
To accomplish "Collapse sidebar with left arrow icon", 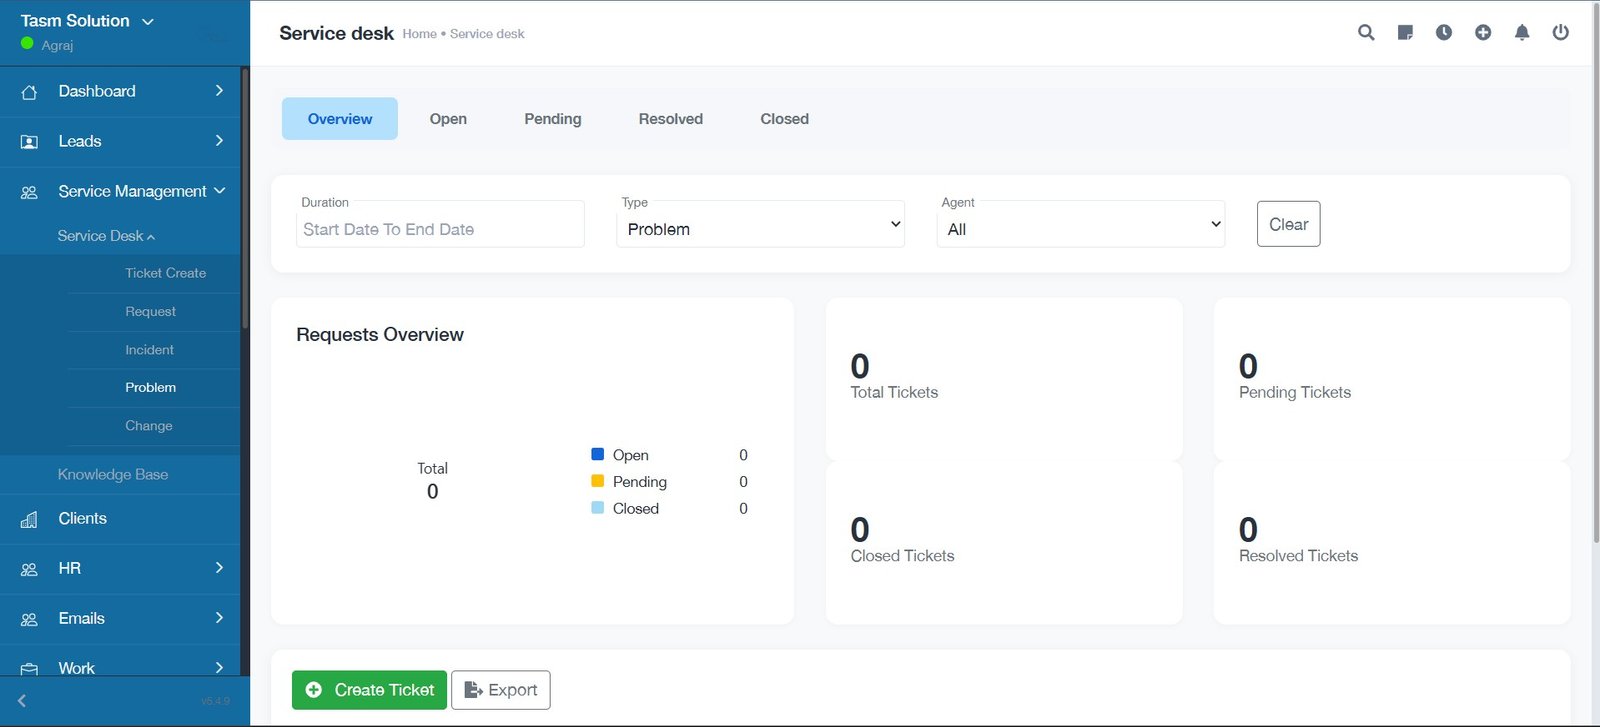I will (22, 701).
